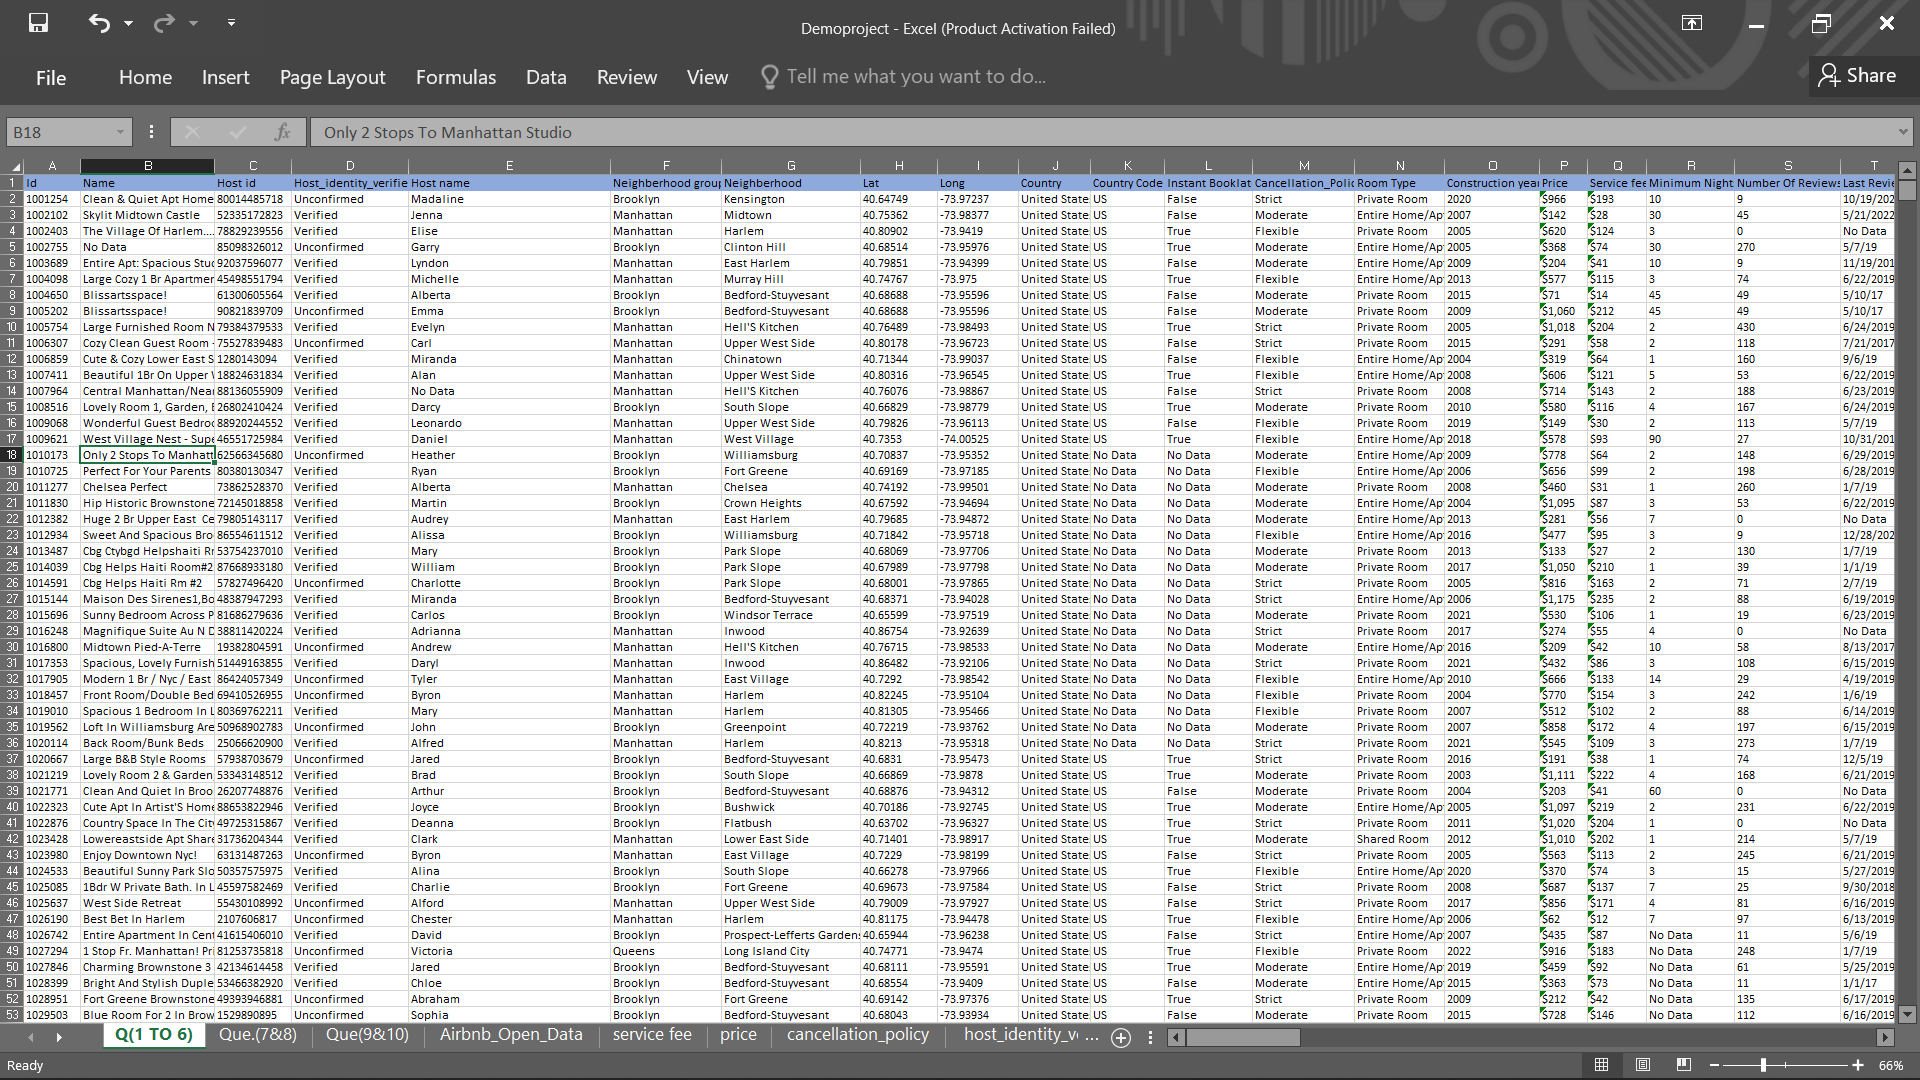Click the Share button

coord(1857,76)
